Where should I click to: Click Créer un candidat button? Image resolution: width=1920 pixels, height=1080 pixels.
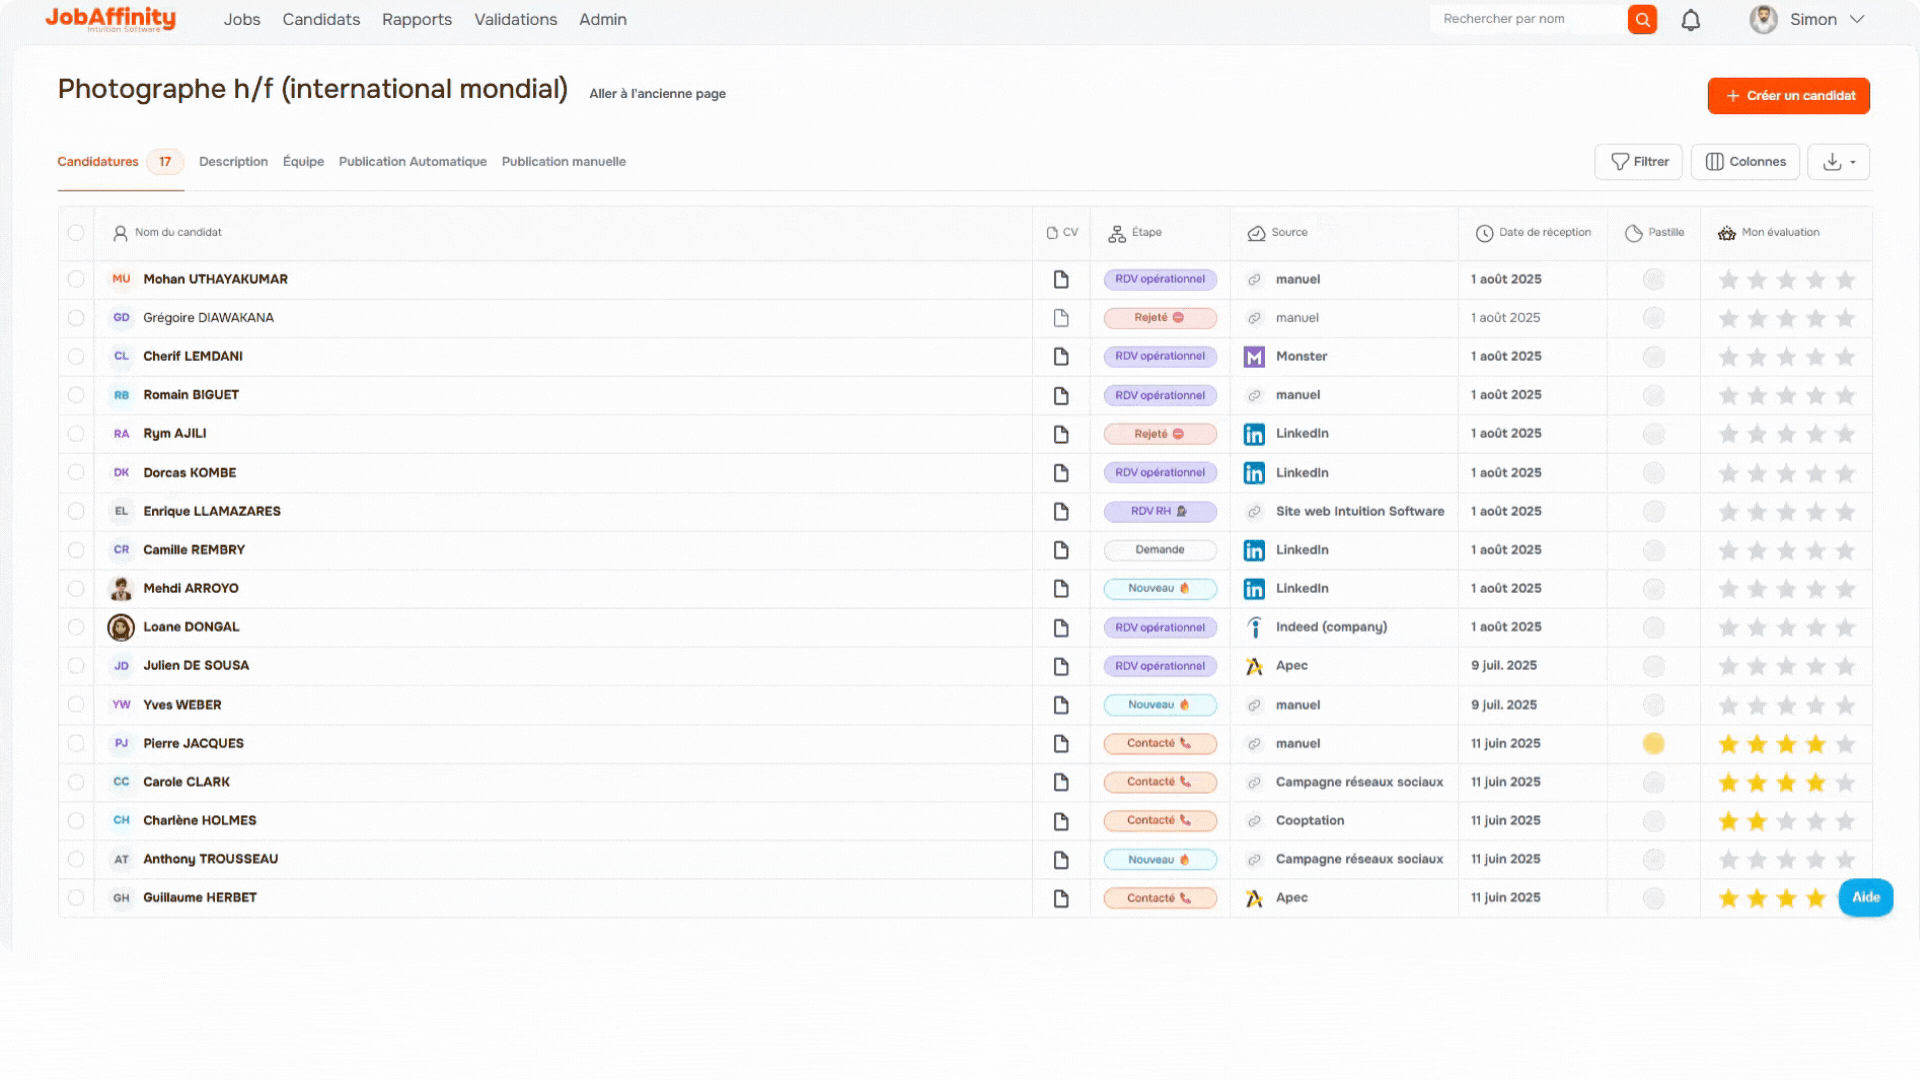pyautogui.click(x=1788, y=96)
